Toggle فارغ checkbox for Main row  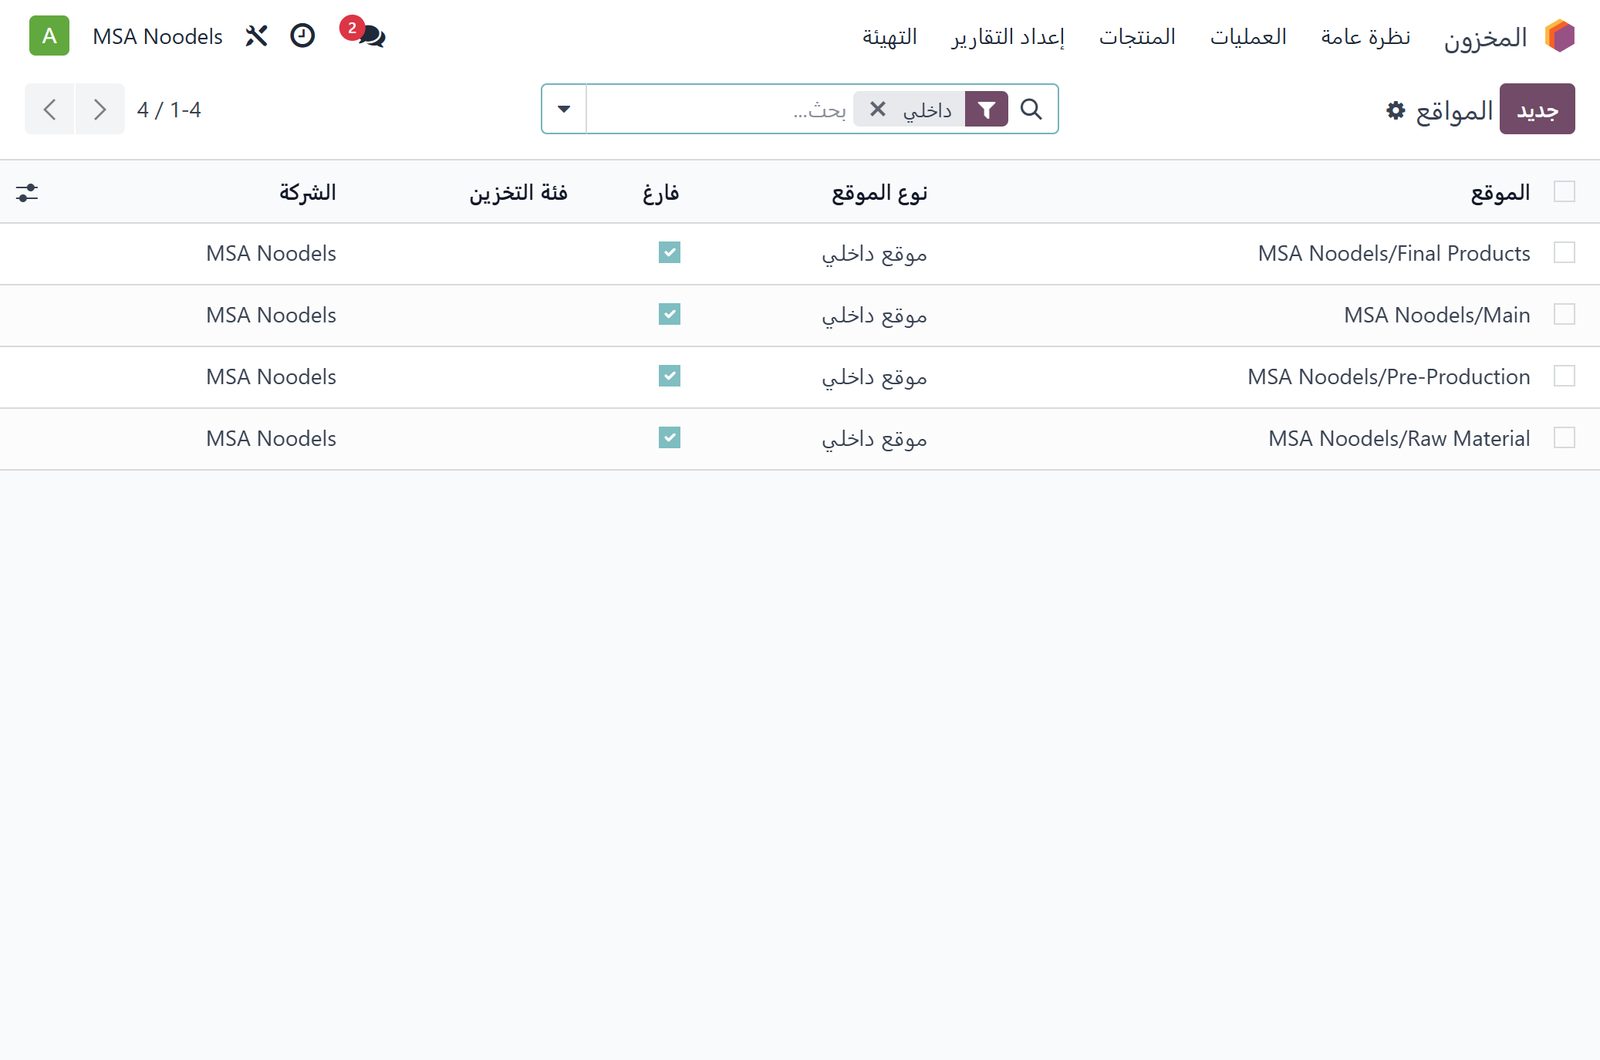pos(669,315)
